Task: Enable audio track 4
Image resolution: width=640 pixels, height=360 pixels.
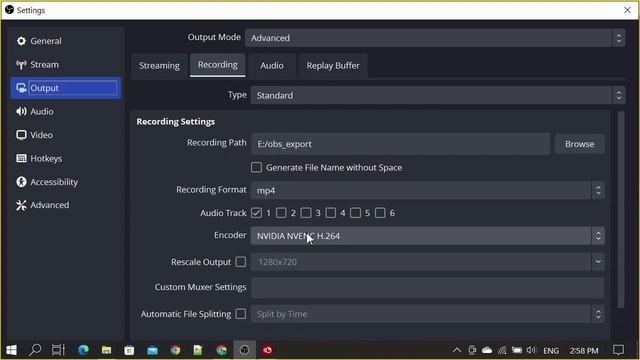Action: pos(331,213)
